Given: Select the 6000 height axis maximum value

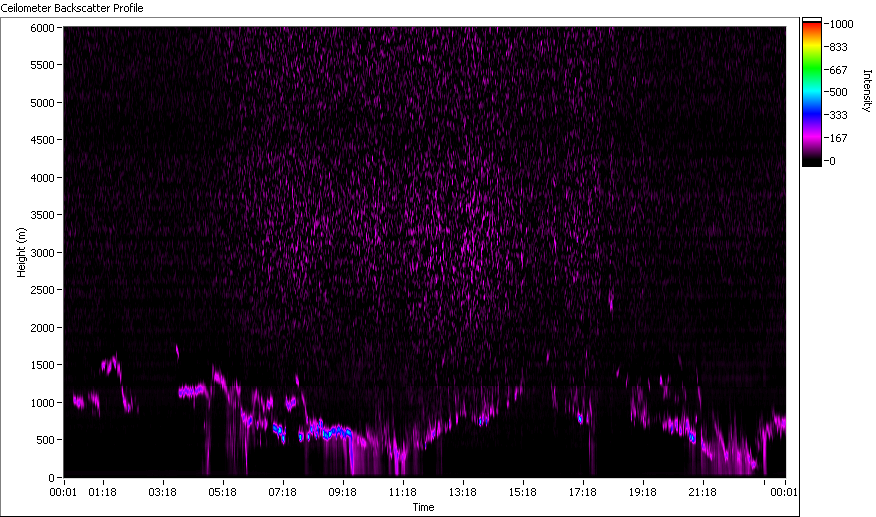Looking at the screenshot, I should point(40,28).
